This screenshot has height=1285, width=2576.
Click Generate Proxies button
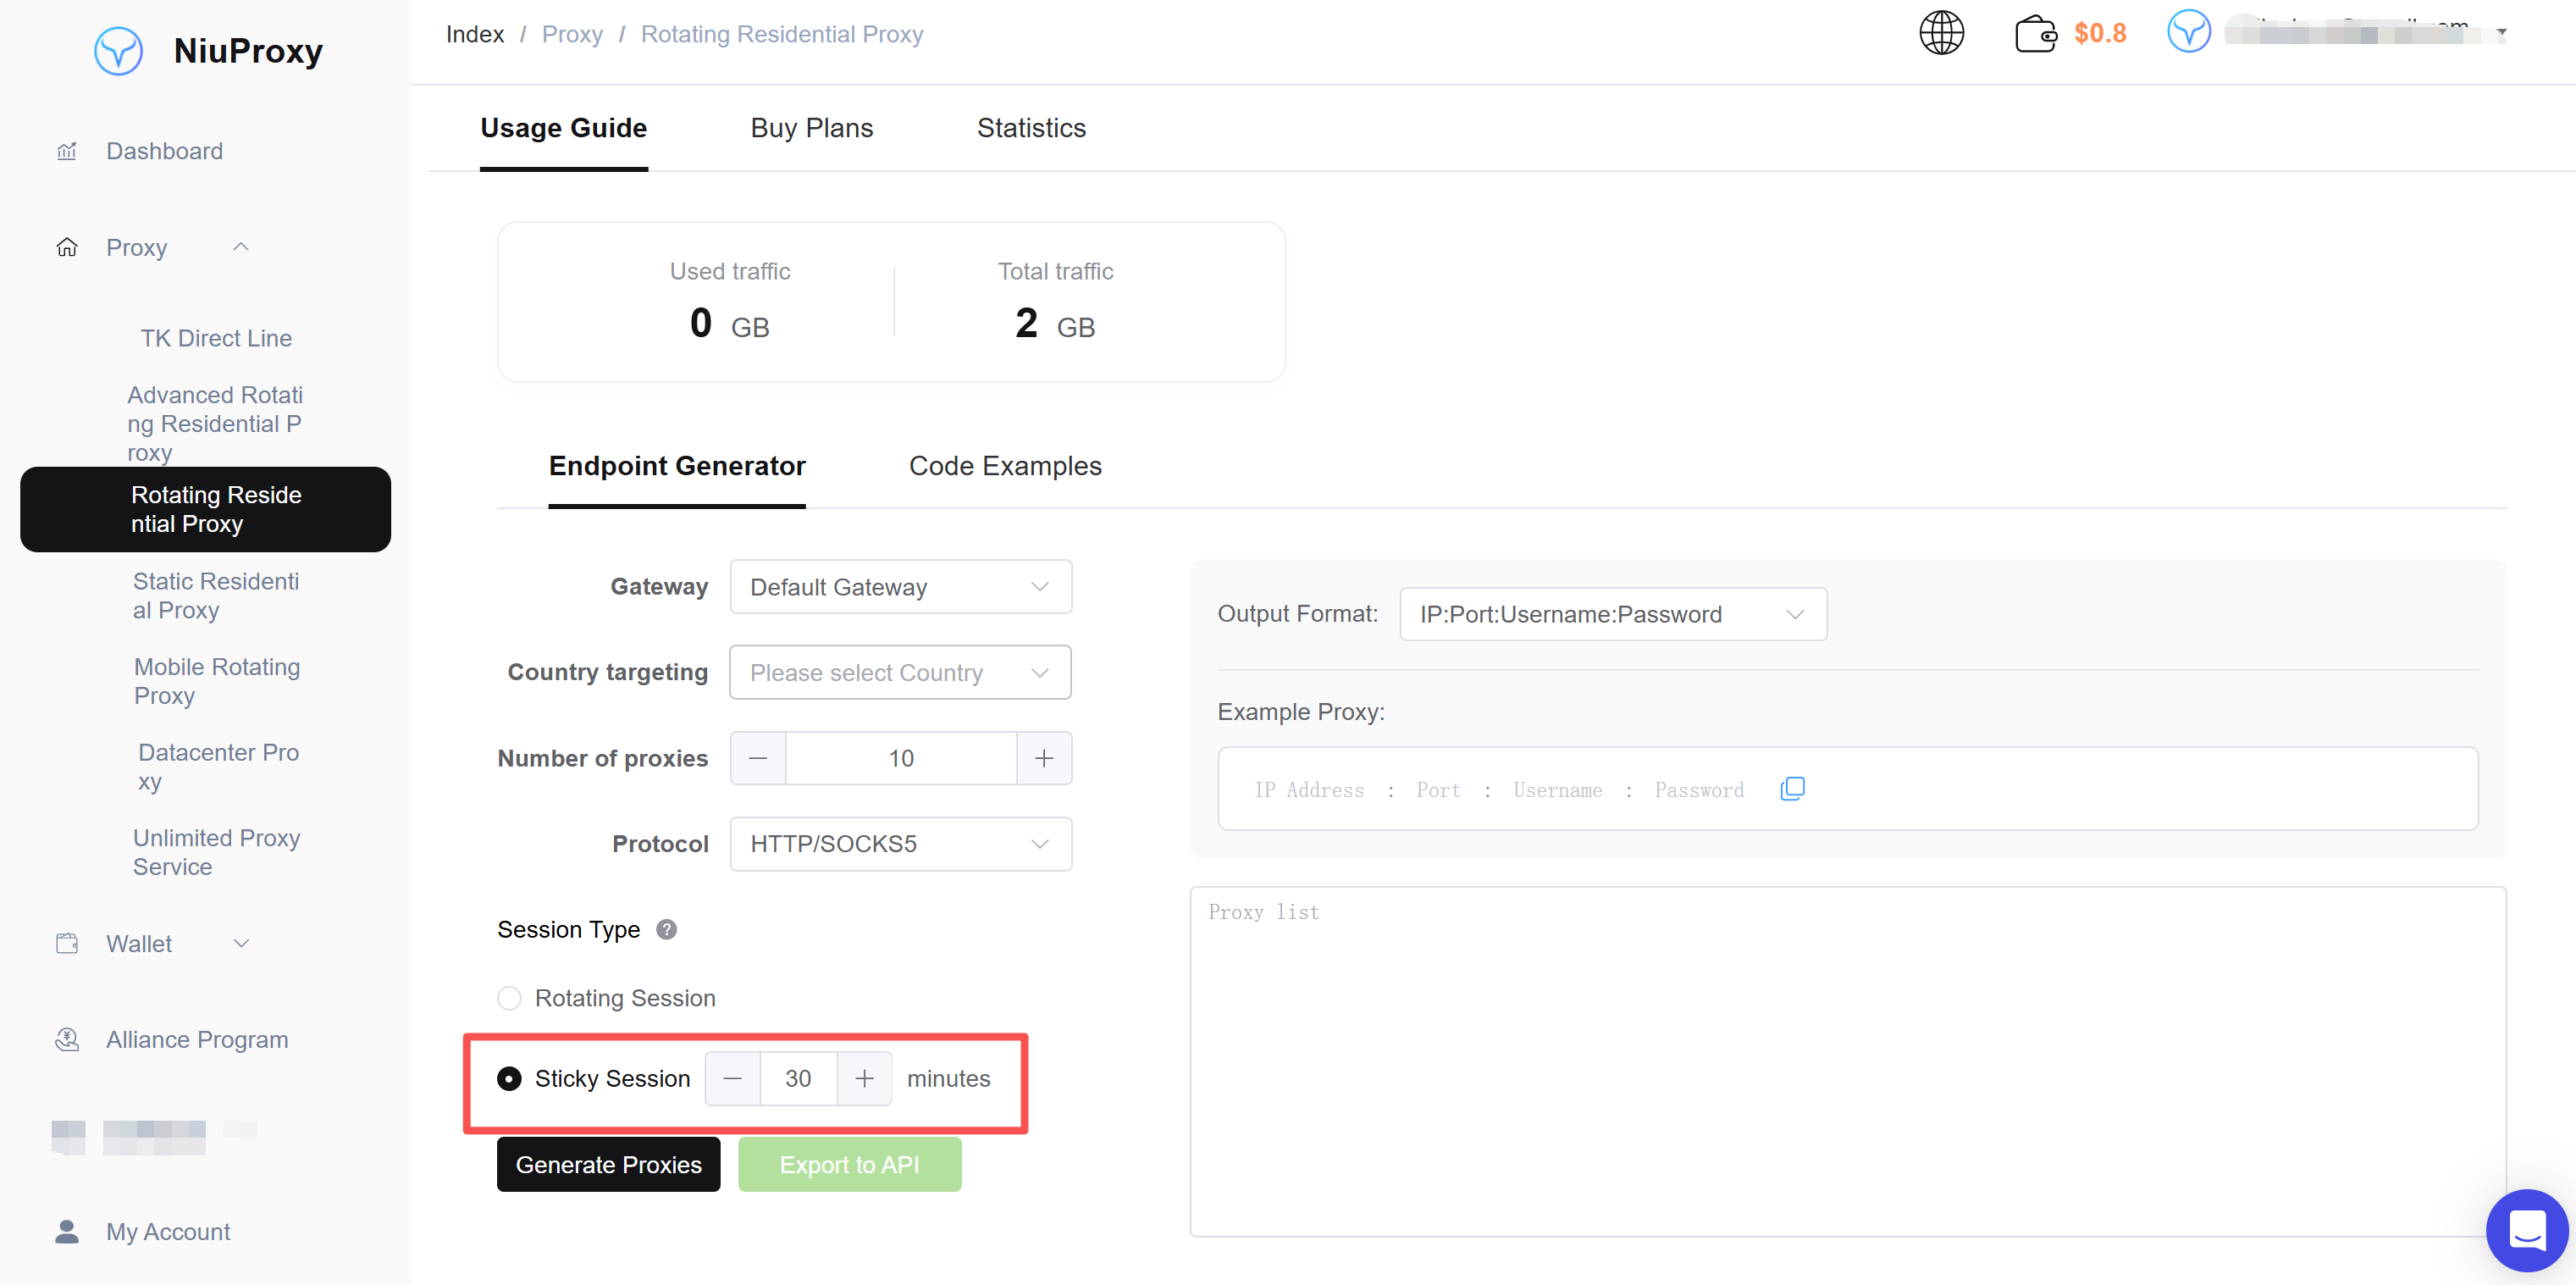point(608,1164)
